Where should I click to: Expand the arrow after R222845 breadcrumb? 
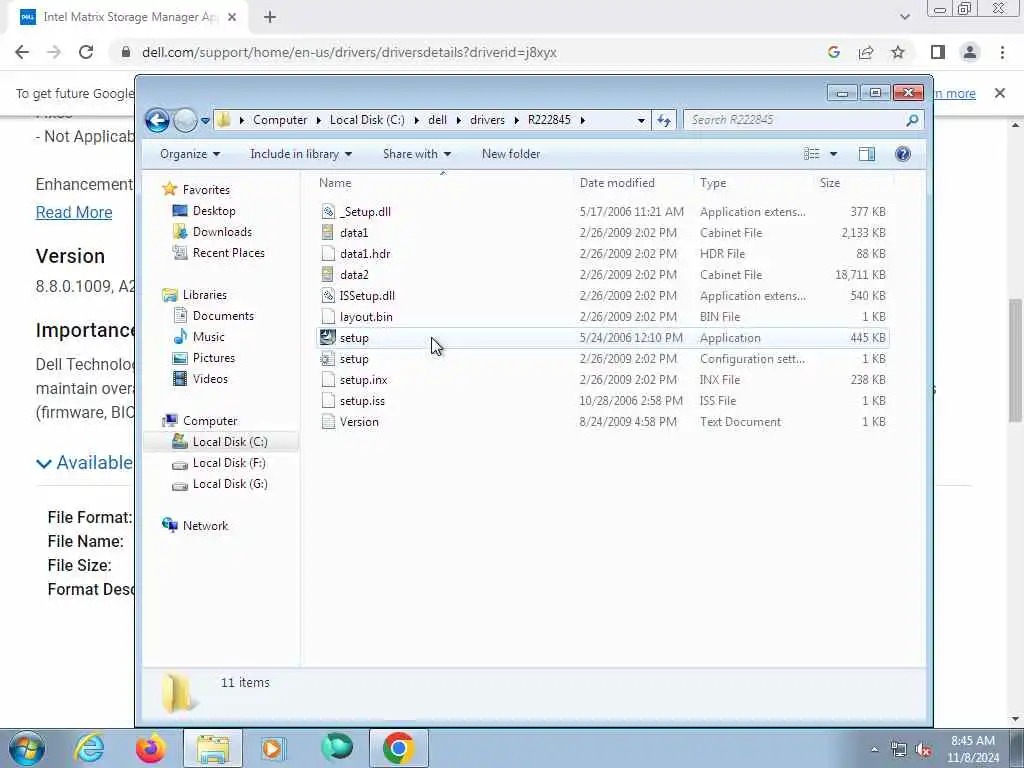[583, 120]
